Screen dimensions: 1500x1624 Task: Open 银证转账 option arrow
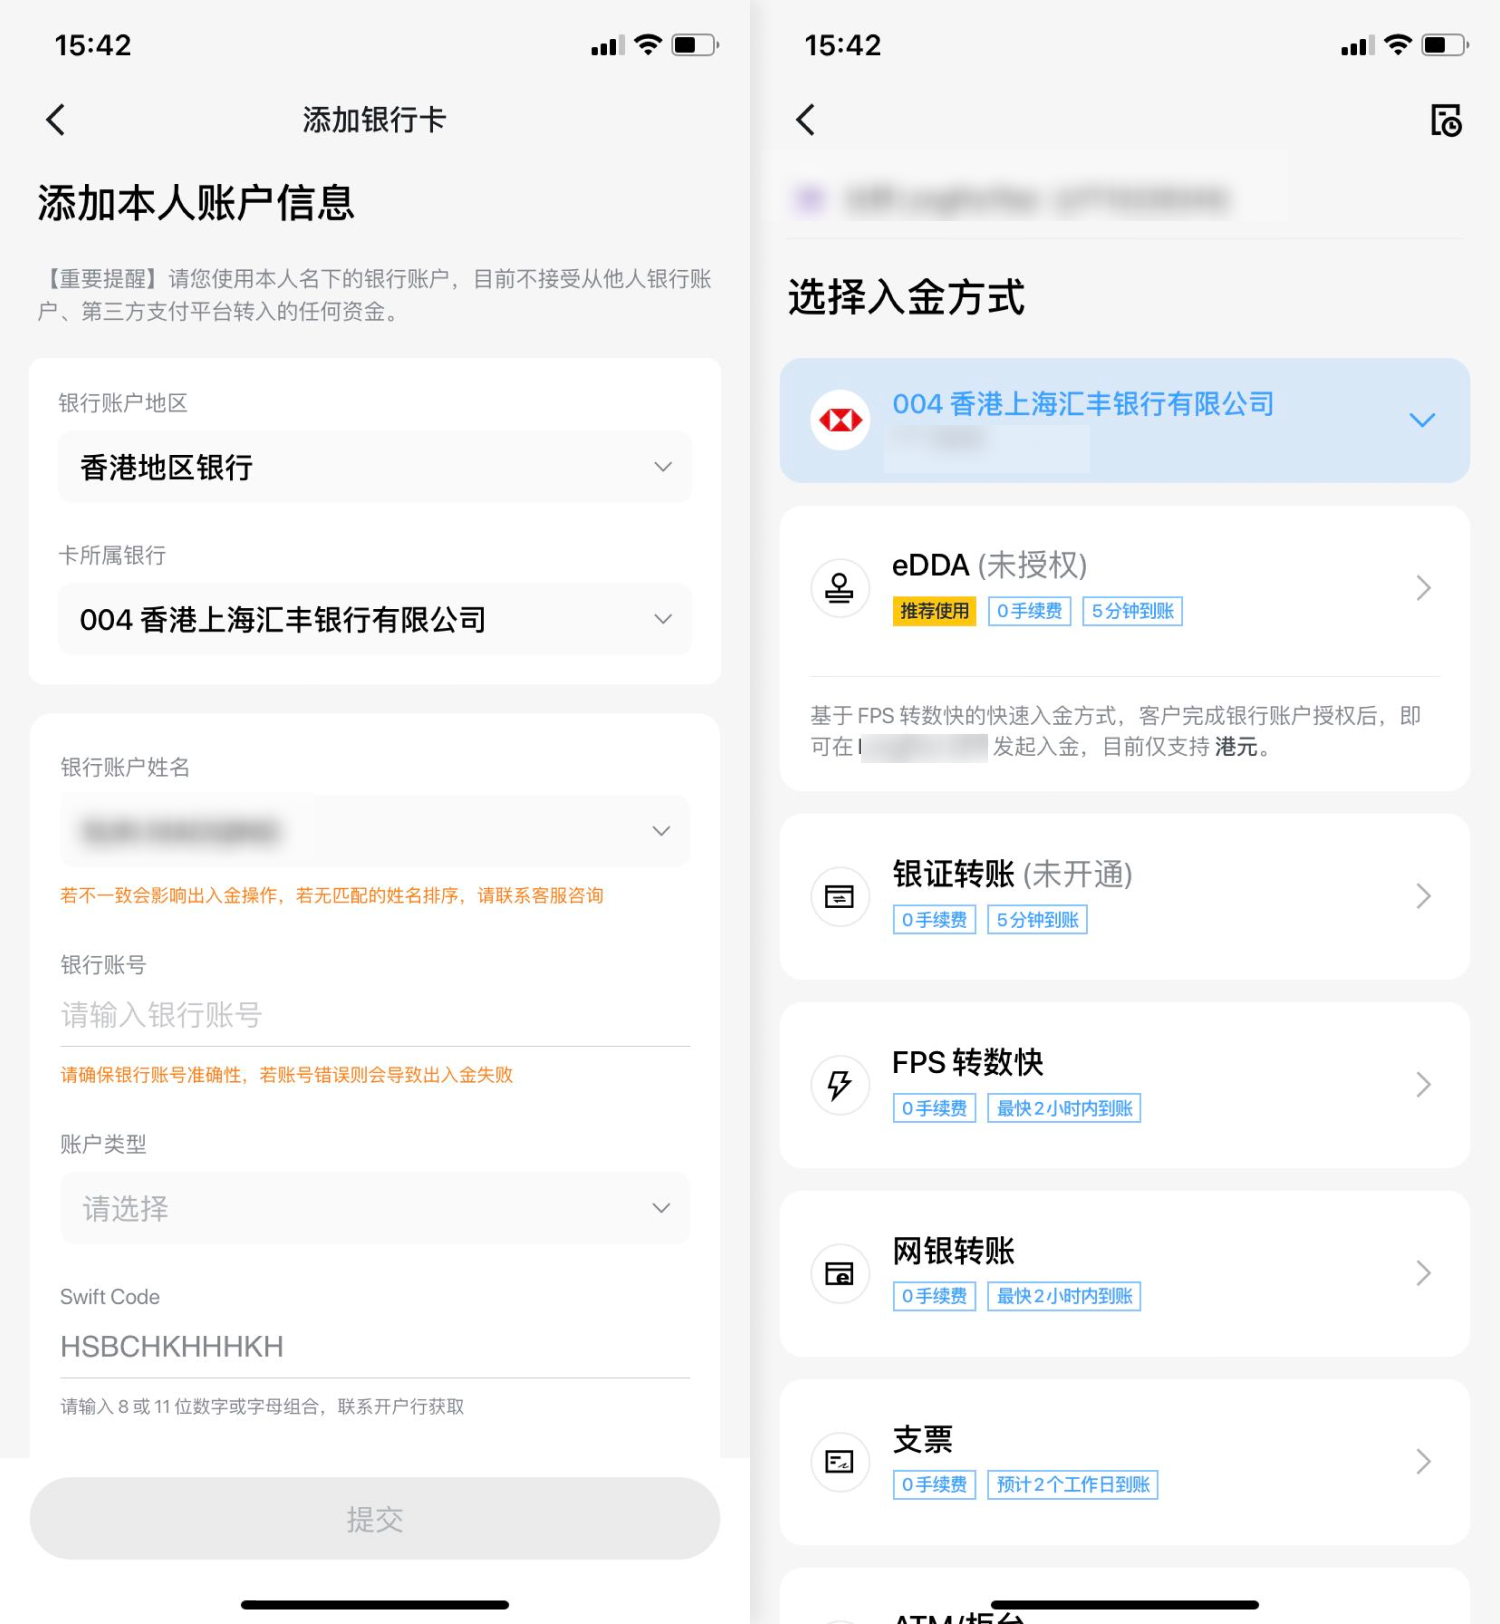pos(1424,896)
